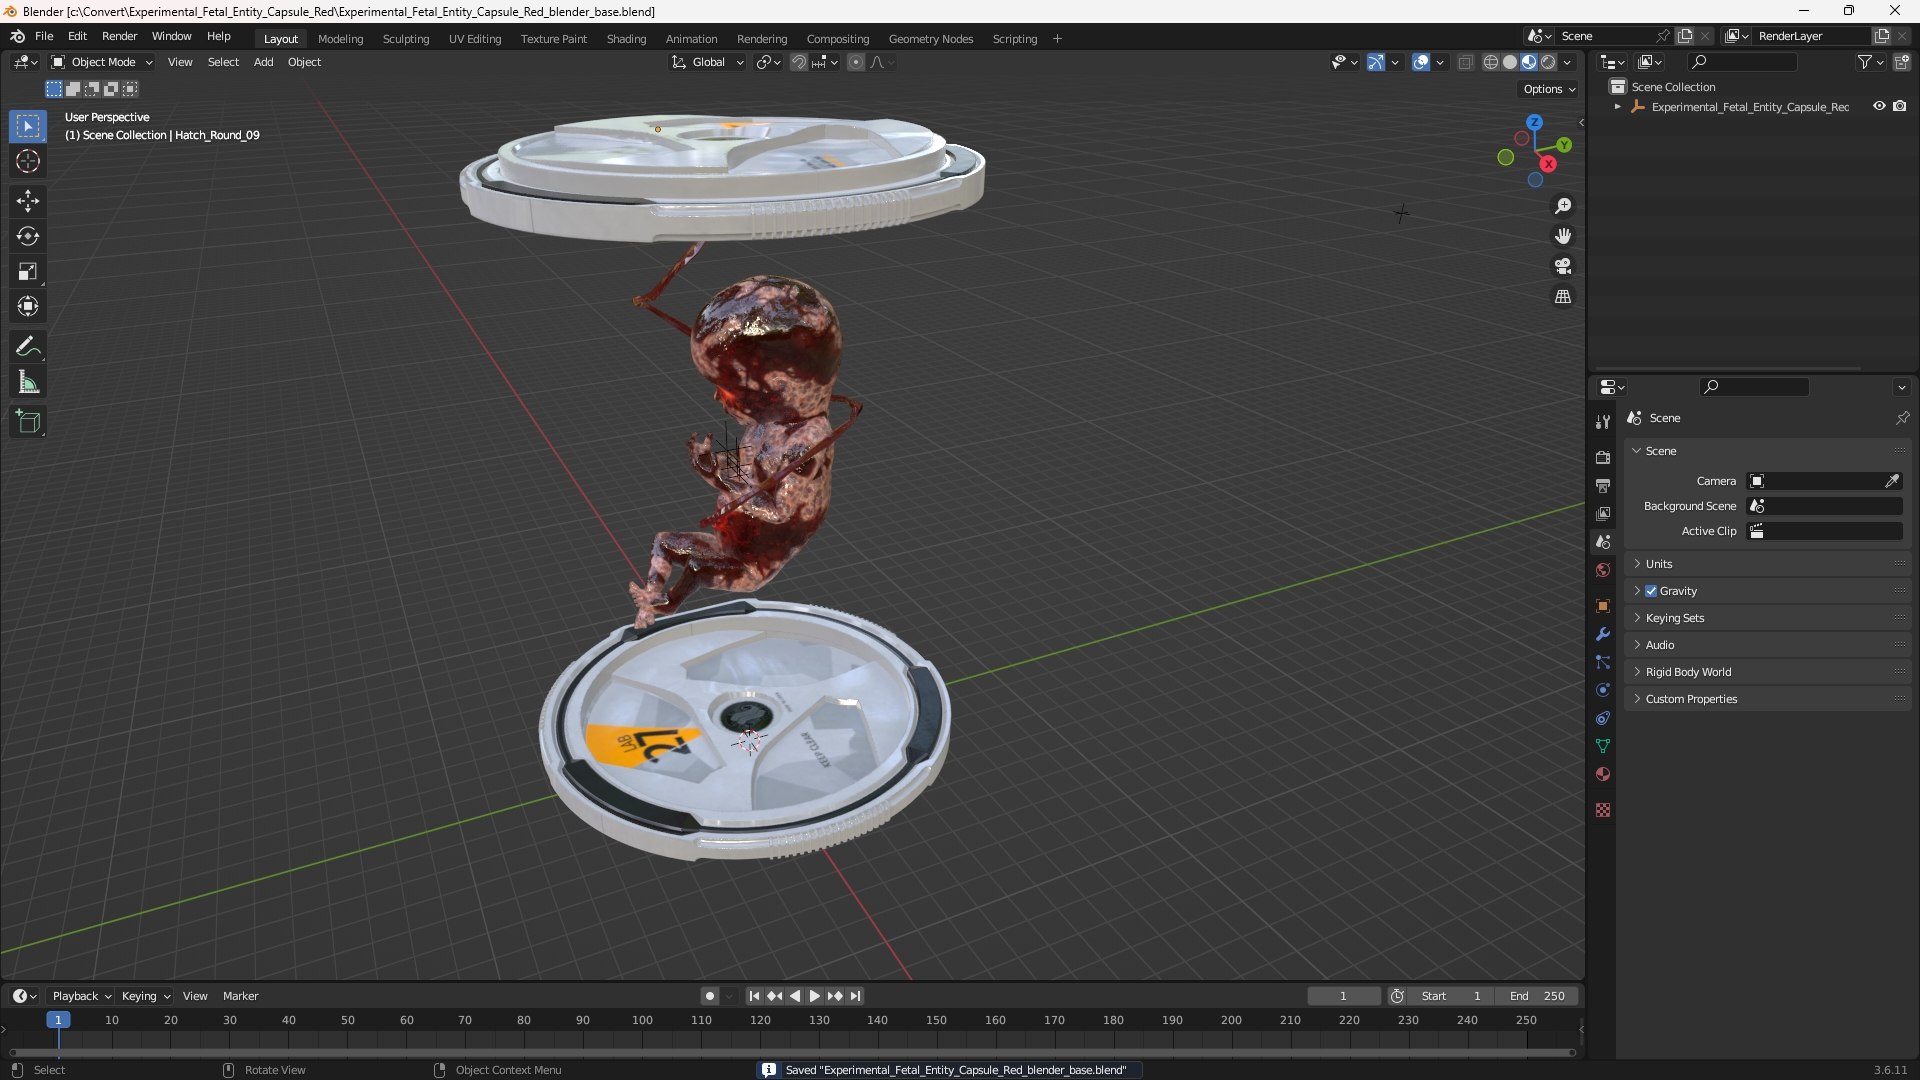The width and height of the screenshot is (1920, 1080).
Task: Open the Add menu in viewport
Action: click(263, 62)
